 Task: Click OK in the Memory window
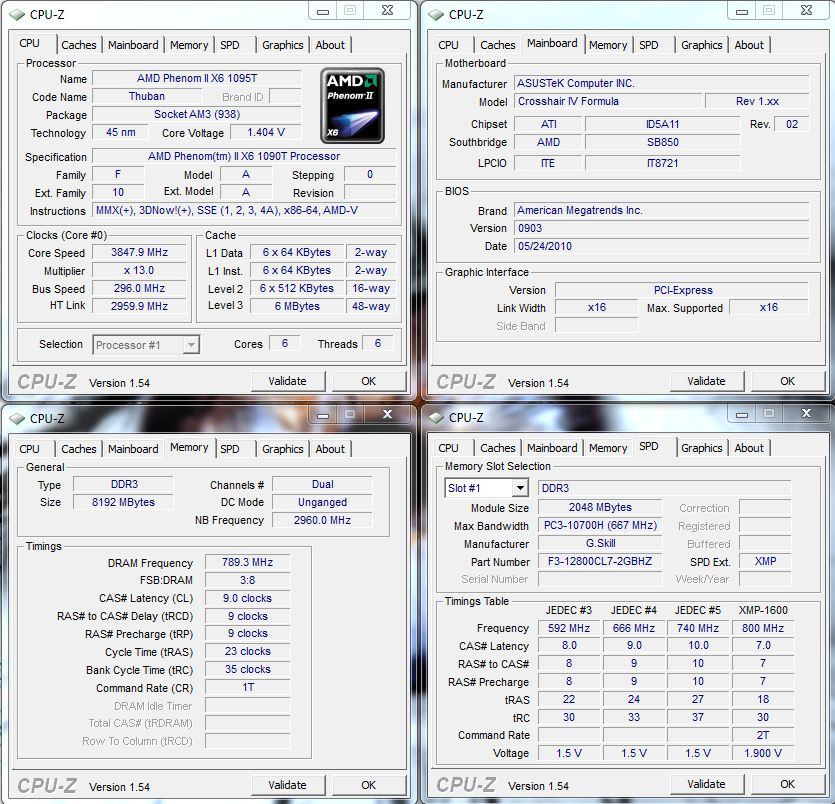pyautogui.click(x=369, y=785)
